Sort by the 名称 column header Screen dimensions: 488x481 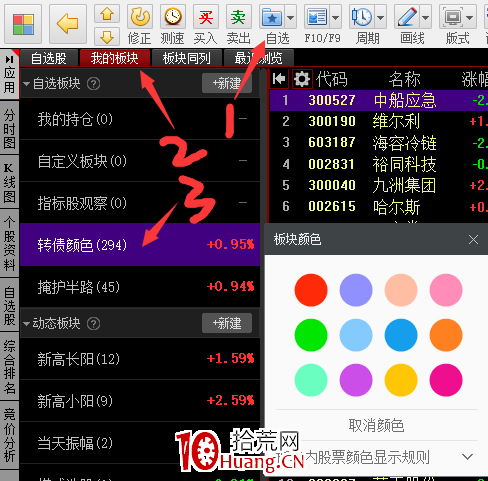pos(405,79)
